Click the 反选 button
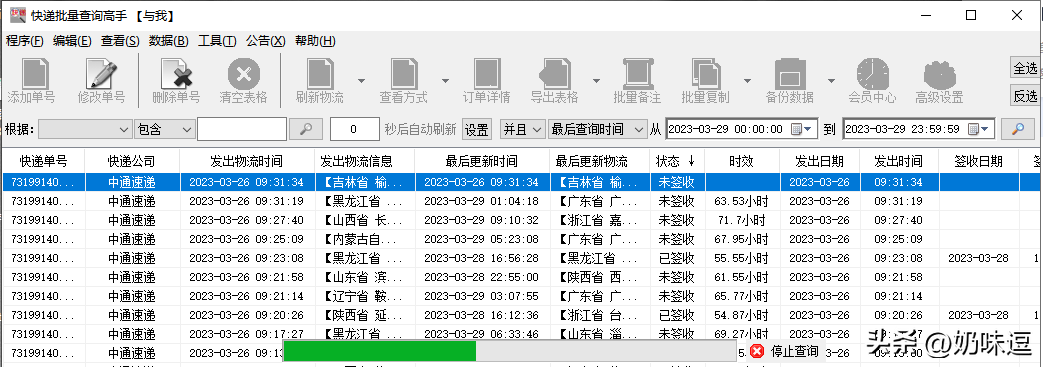 click(x=1025, y=96)
